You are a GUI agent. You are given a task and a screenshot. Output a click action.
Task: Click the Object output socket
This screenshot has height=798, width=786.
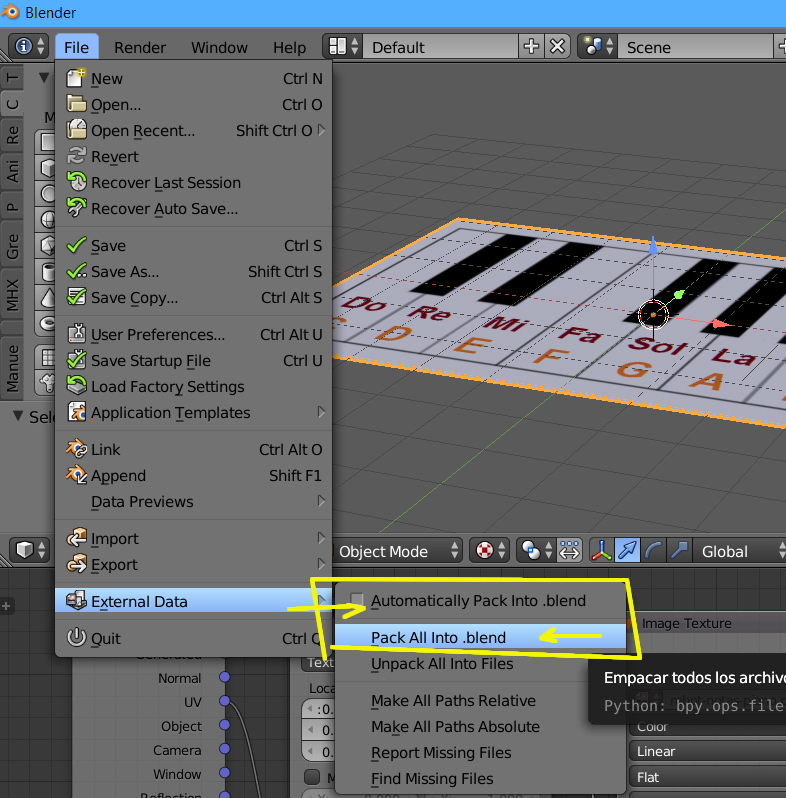[x=224, y=725]
